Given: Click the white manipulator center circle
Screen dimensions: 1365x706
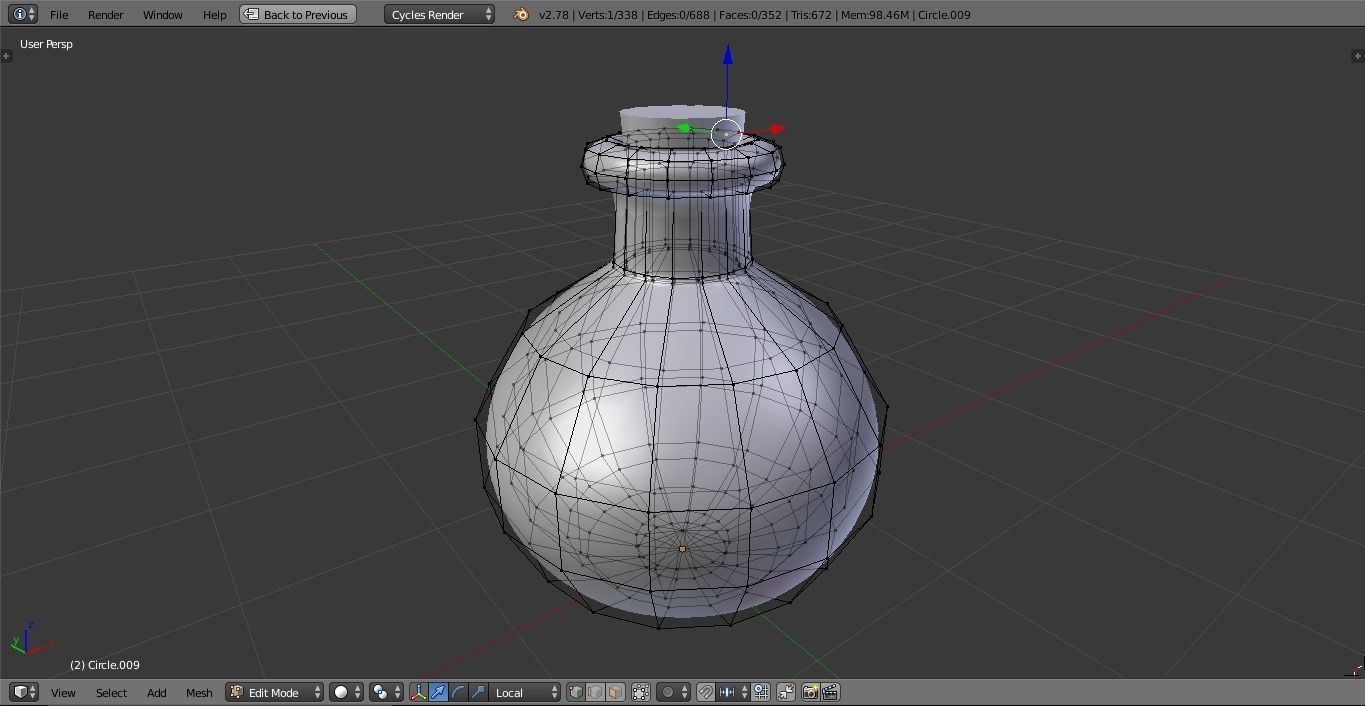Looking at the screenshot, I should click(727, 134).
